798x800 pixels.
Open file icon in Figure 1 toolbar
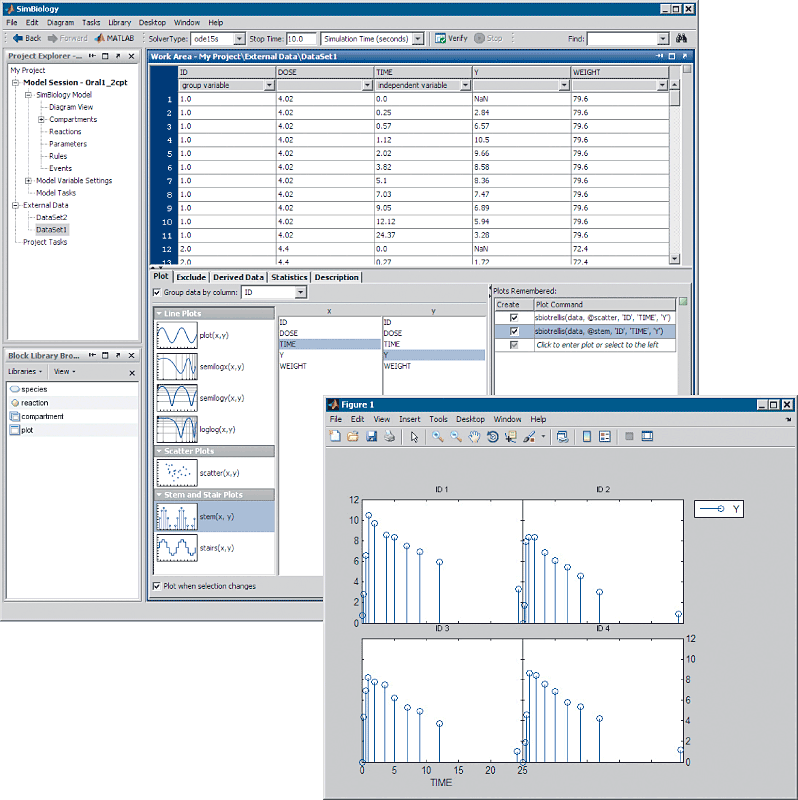click(353, 437)
